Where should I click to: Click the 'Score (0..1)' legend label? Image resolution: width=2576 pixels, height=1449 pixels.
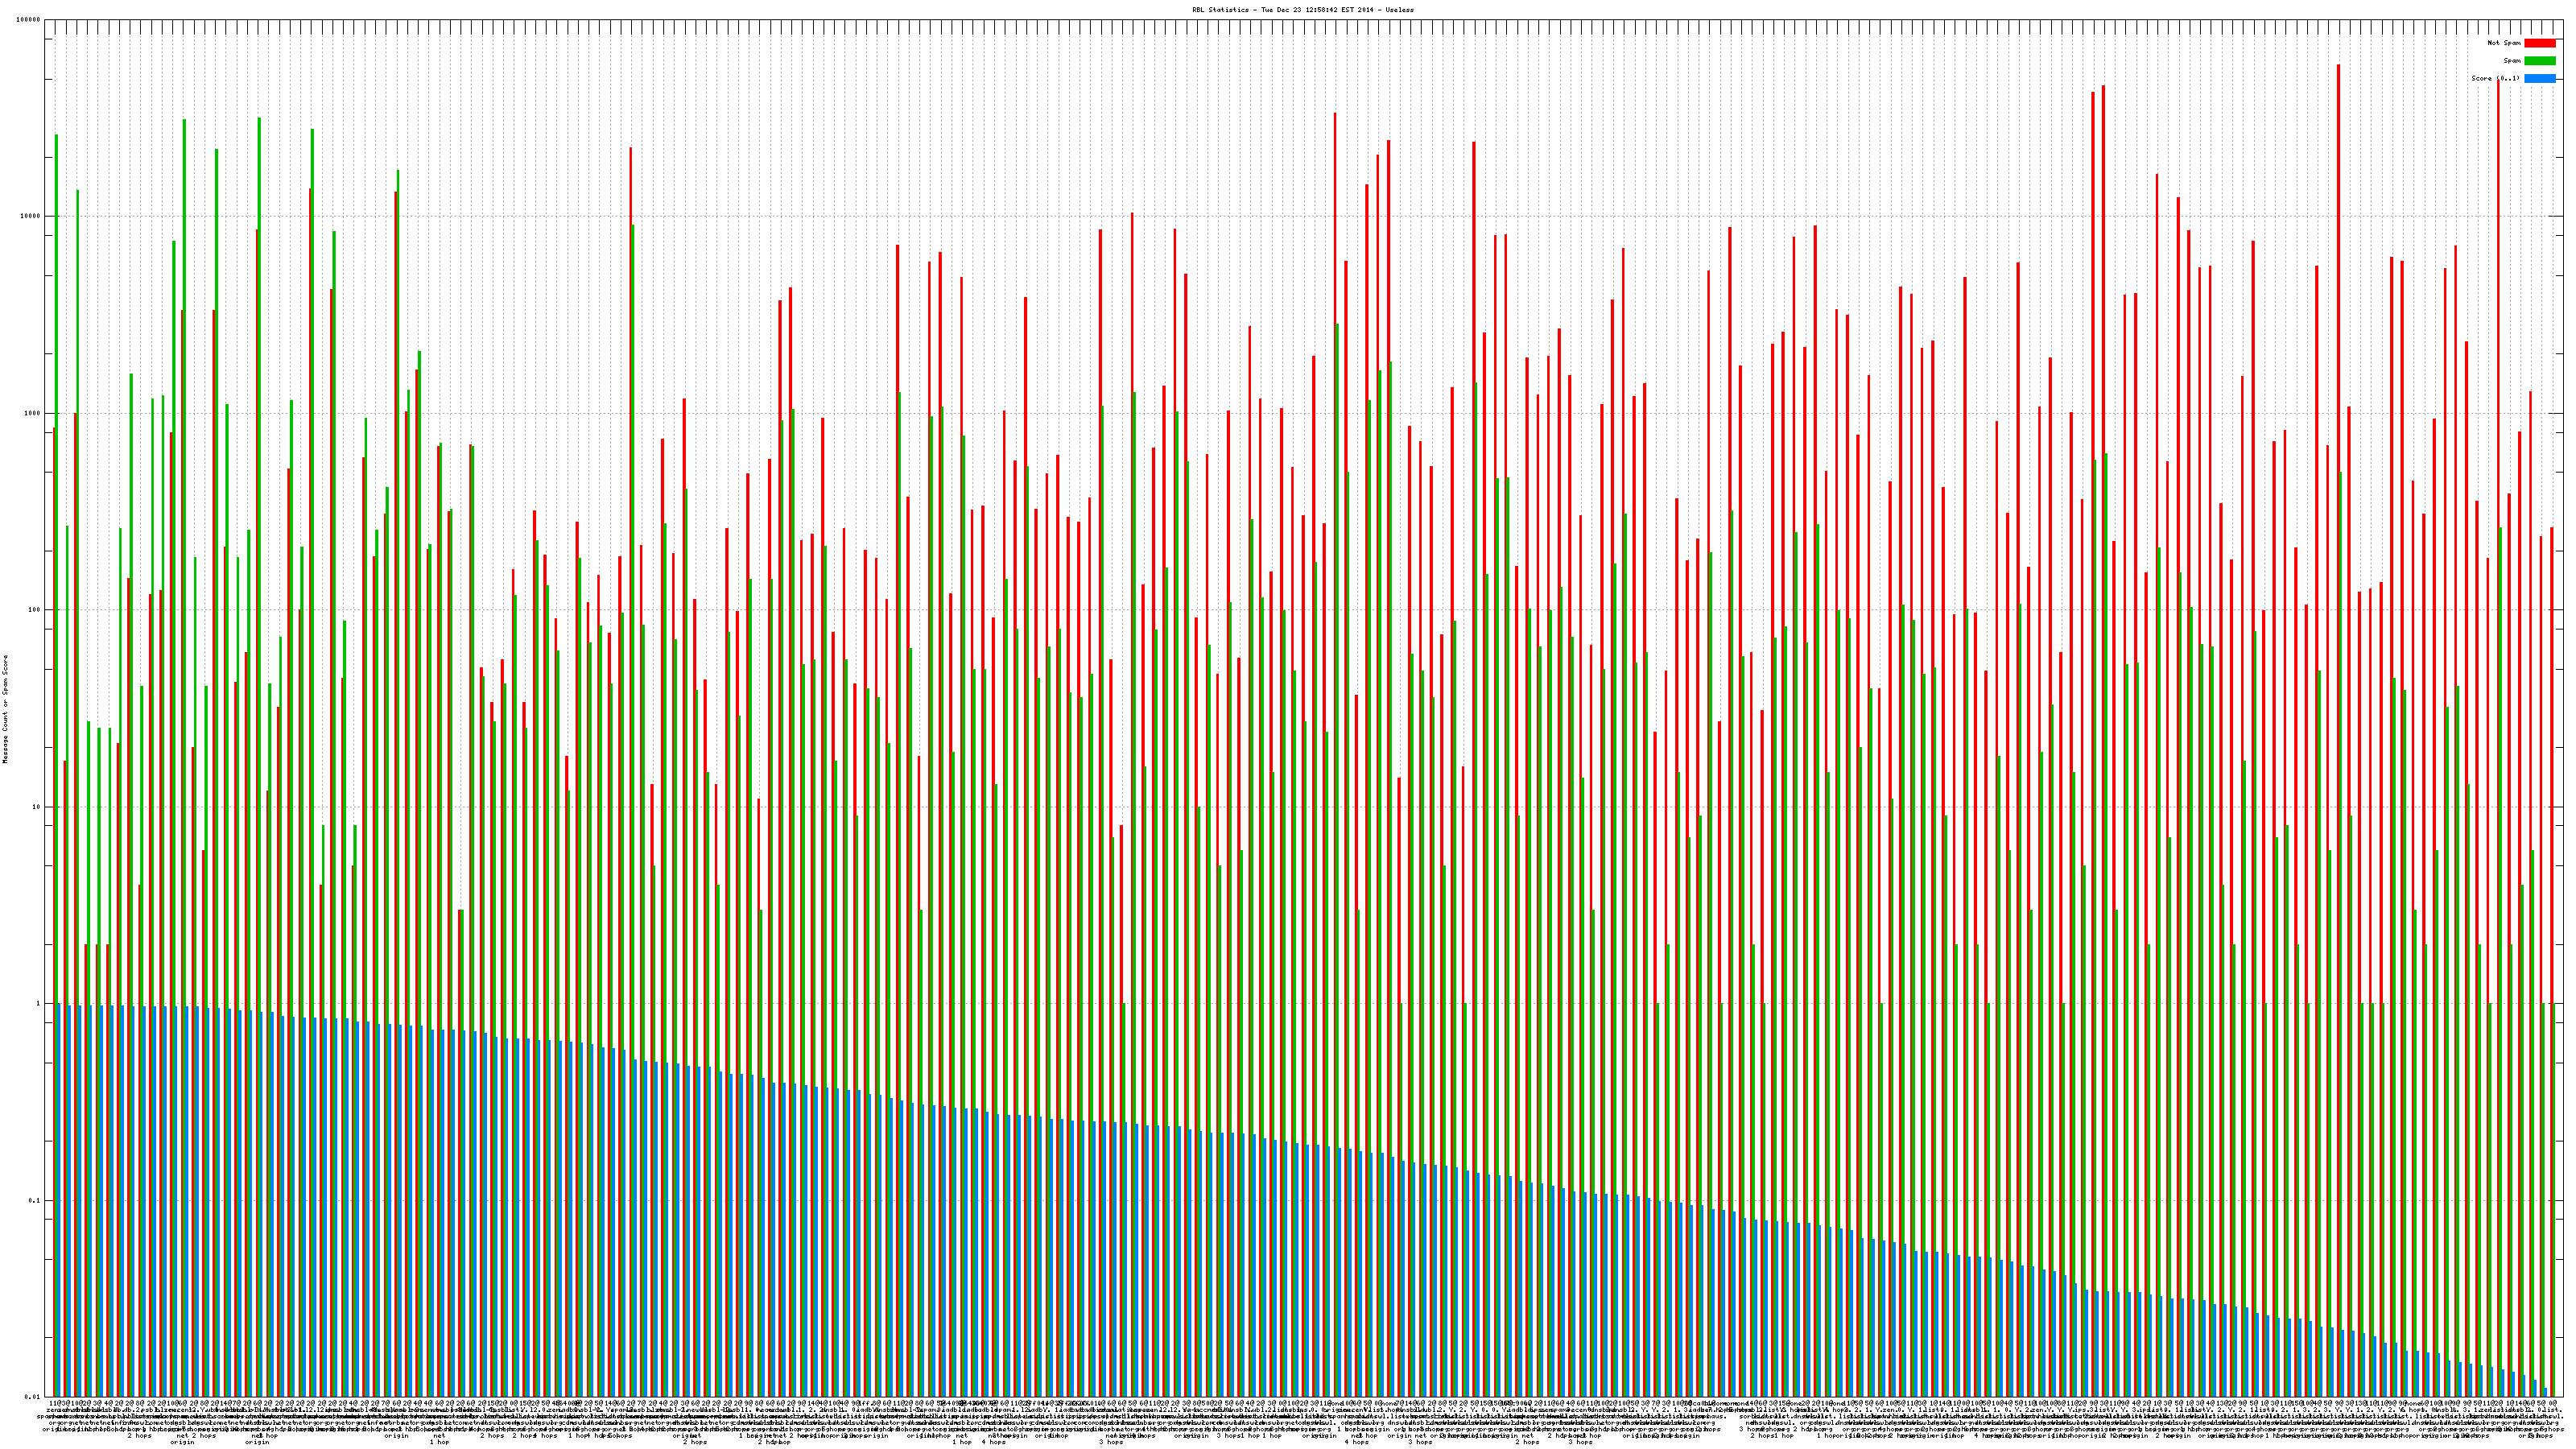point(2495,78)
